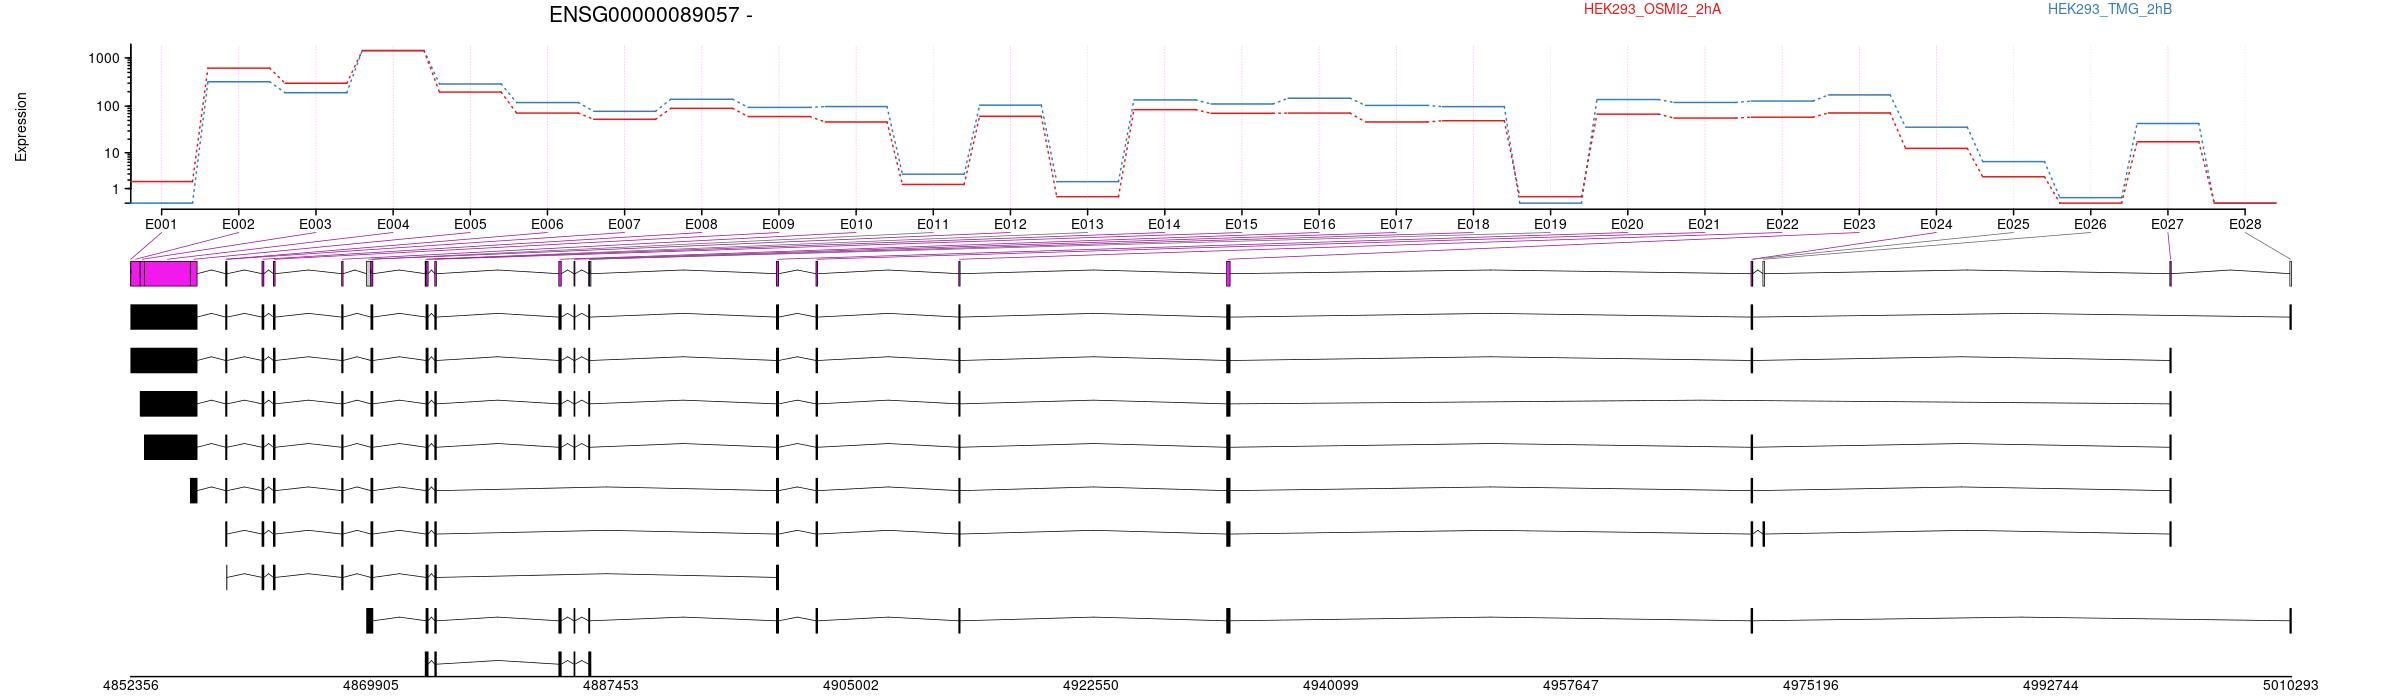Click the 1000 tick on the expression axis
The width and height of the screenshot is (2400, 700).
pyautogui.click(x=104, y=59)
